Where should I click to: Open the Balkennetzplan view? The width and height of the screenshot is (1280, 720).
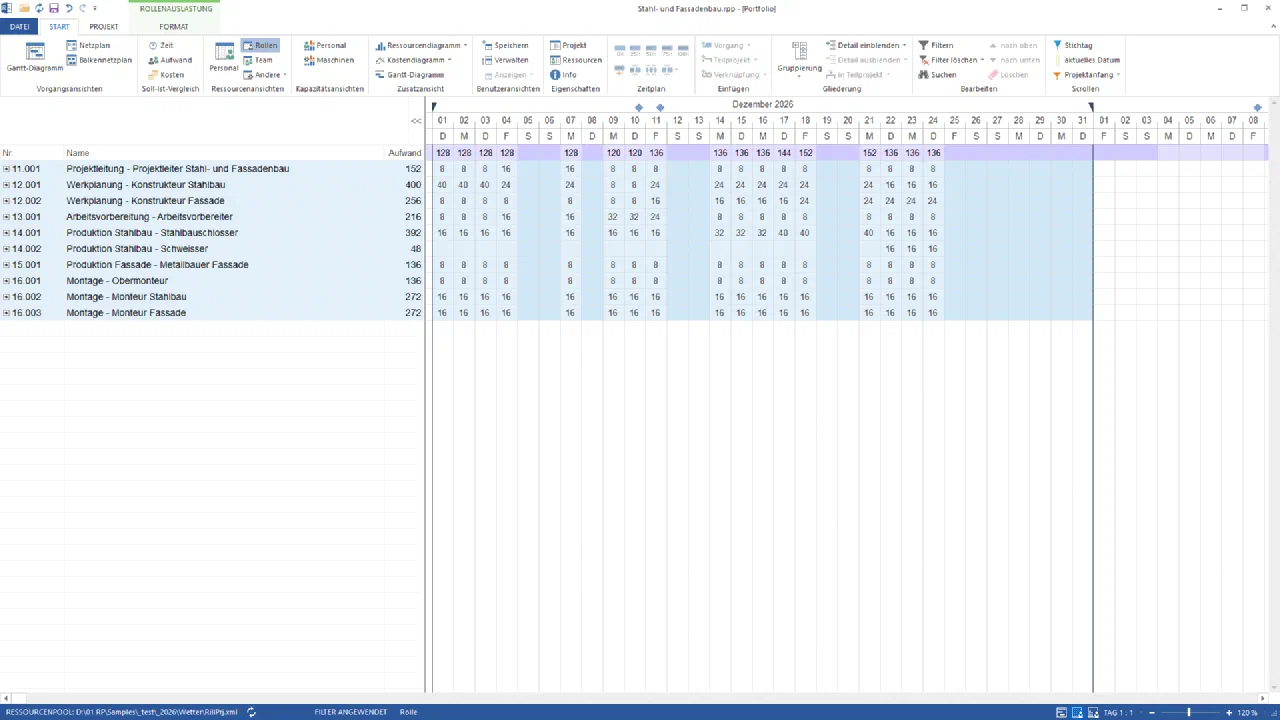[x=99, y=60]
